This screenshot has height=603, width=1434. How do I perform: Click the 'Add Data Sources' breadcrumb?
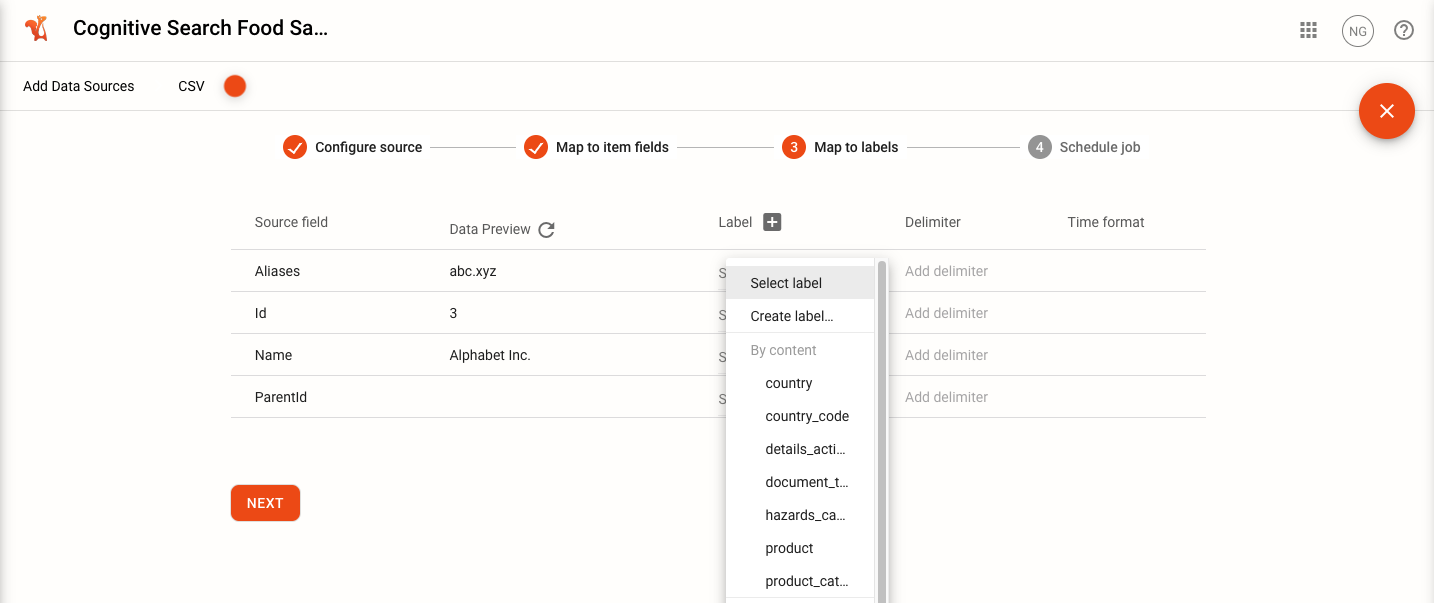pos(79,86)
